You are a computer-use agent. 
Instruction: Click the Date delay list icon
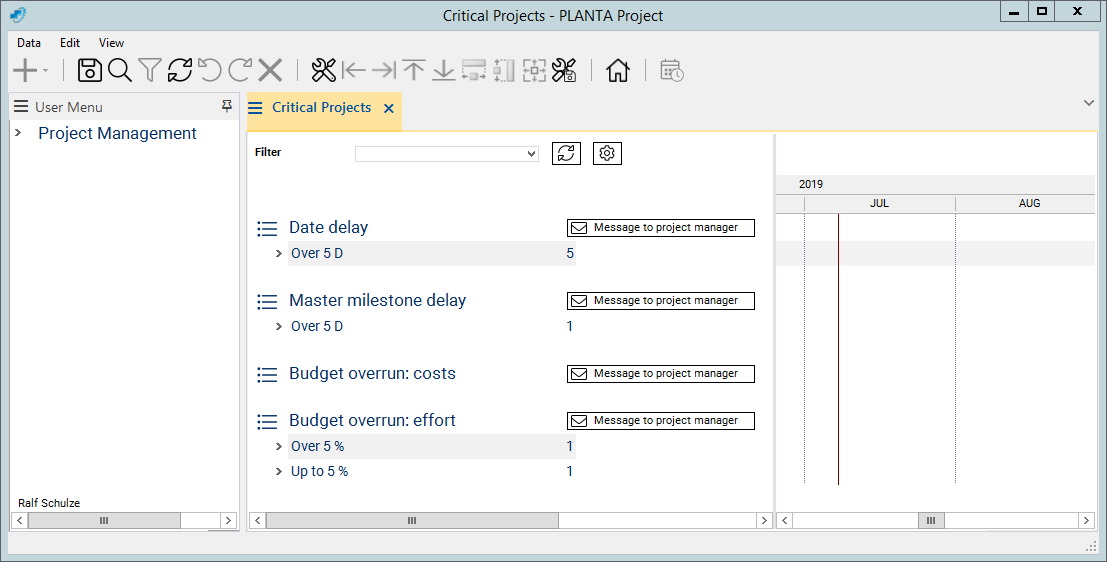267,228
